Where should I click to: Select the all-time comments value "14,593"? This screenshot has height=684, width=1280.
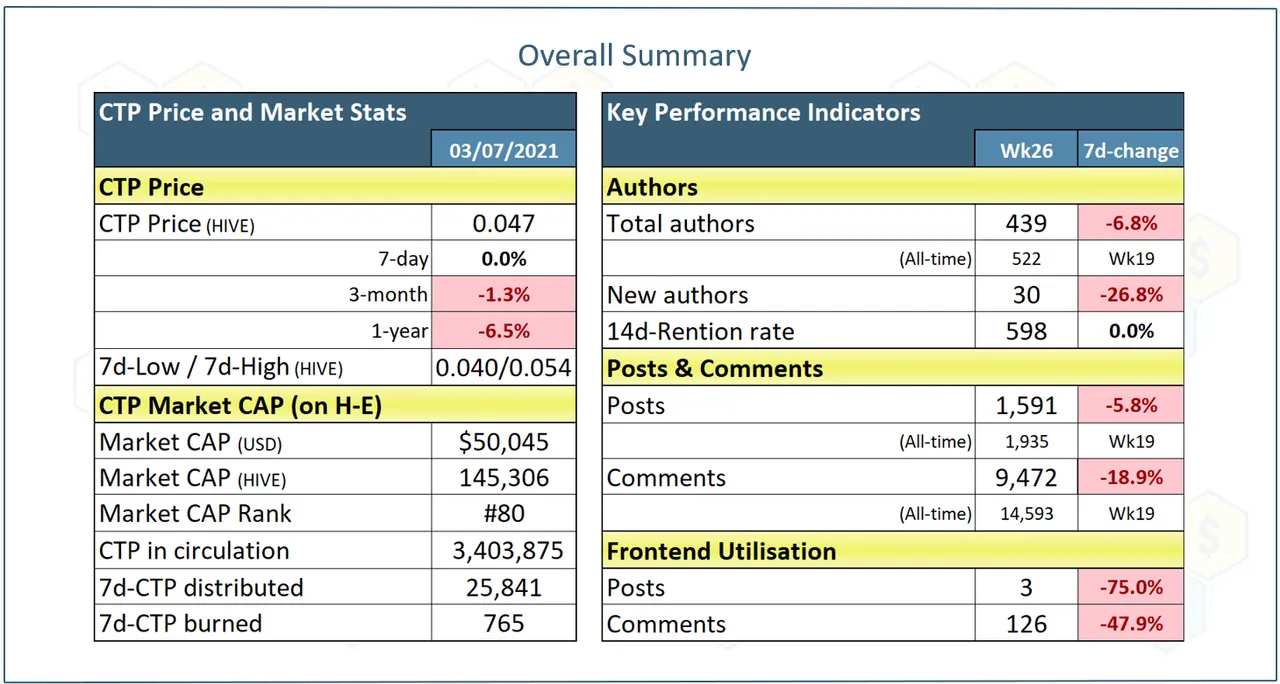tap(1026, 514)
